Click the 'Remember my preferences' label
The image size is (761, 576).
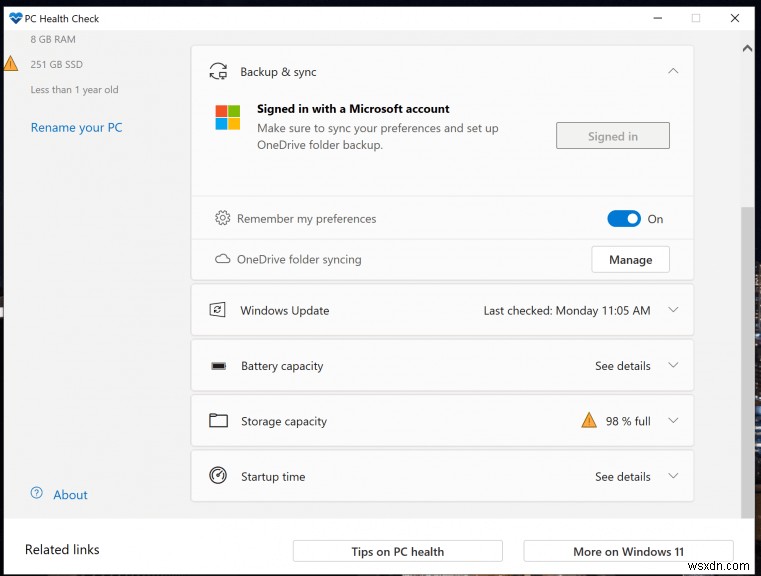point(306,219)
